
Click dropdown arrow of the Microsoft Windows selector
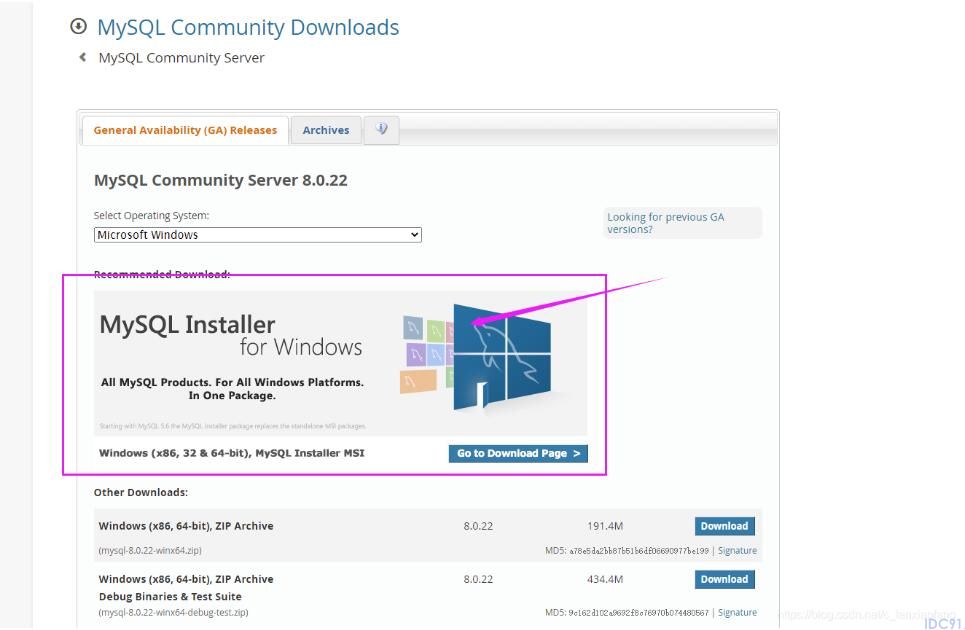coord(415,235)
